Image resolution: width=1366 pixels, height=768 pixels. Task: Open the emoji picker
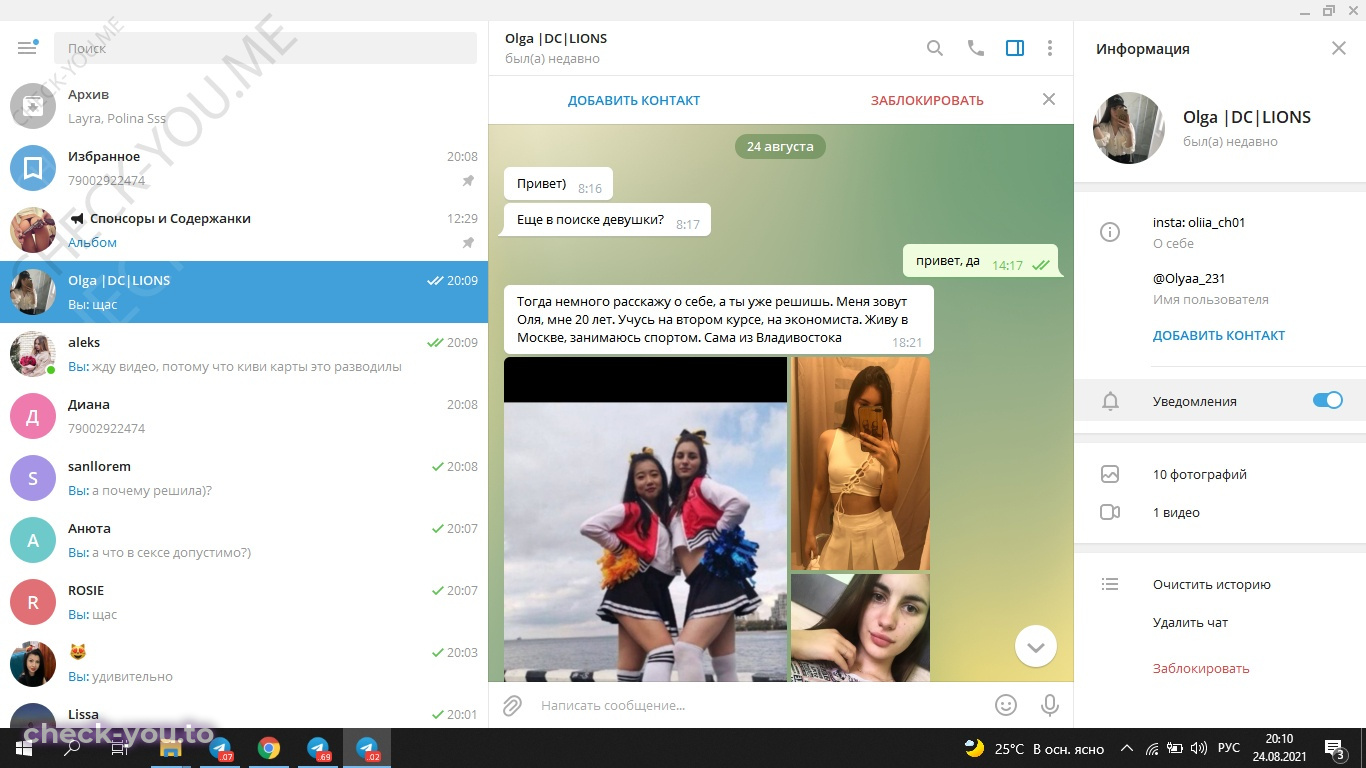1006,705
